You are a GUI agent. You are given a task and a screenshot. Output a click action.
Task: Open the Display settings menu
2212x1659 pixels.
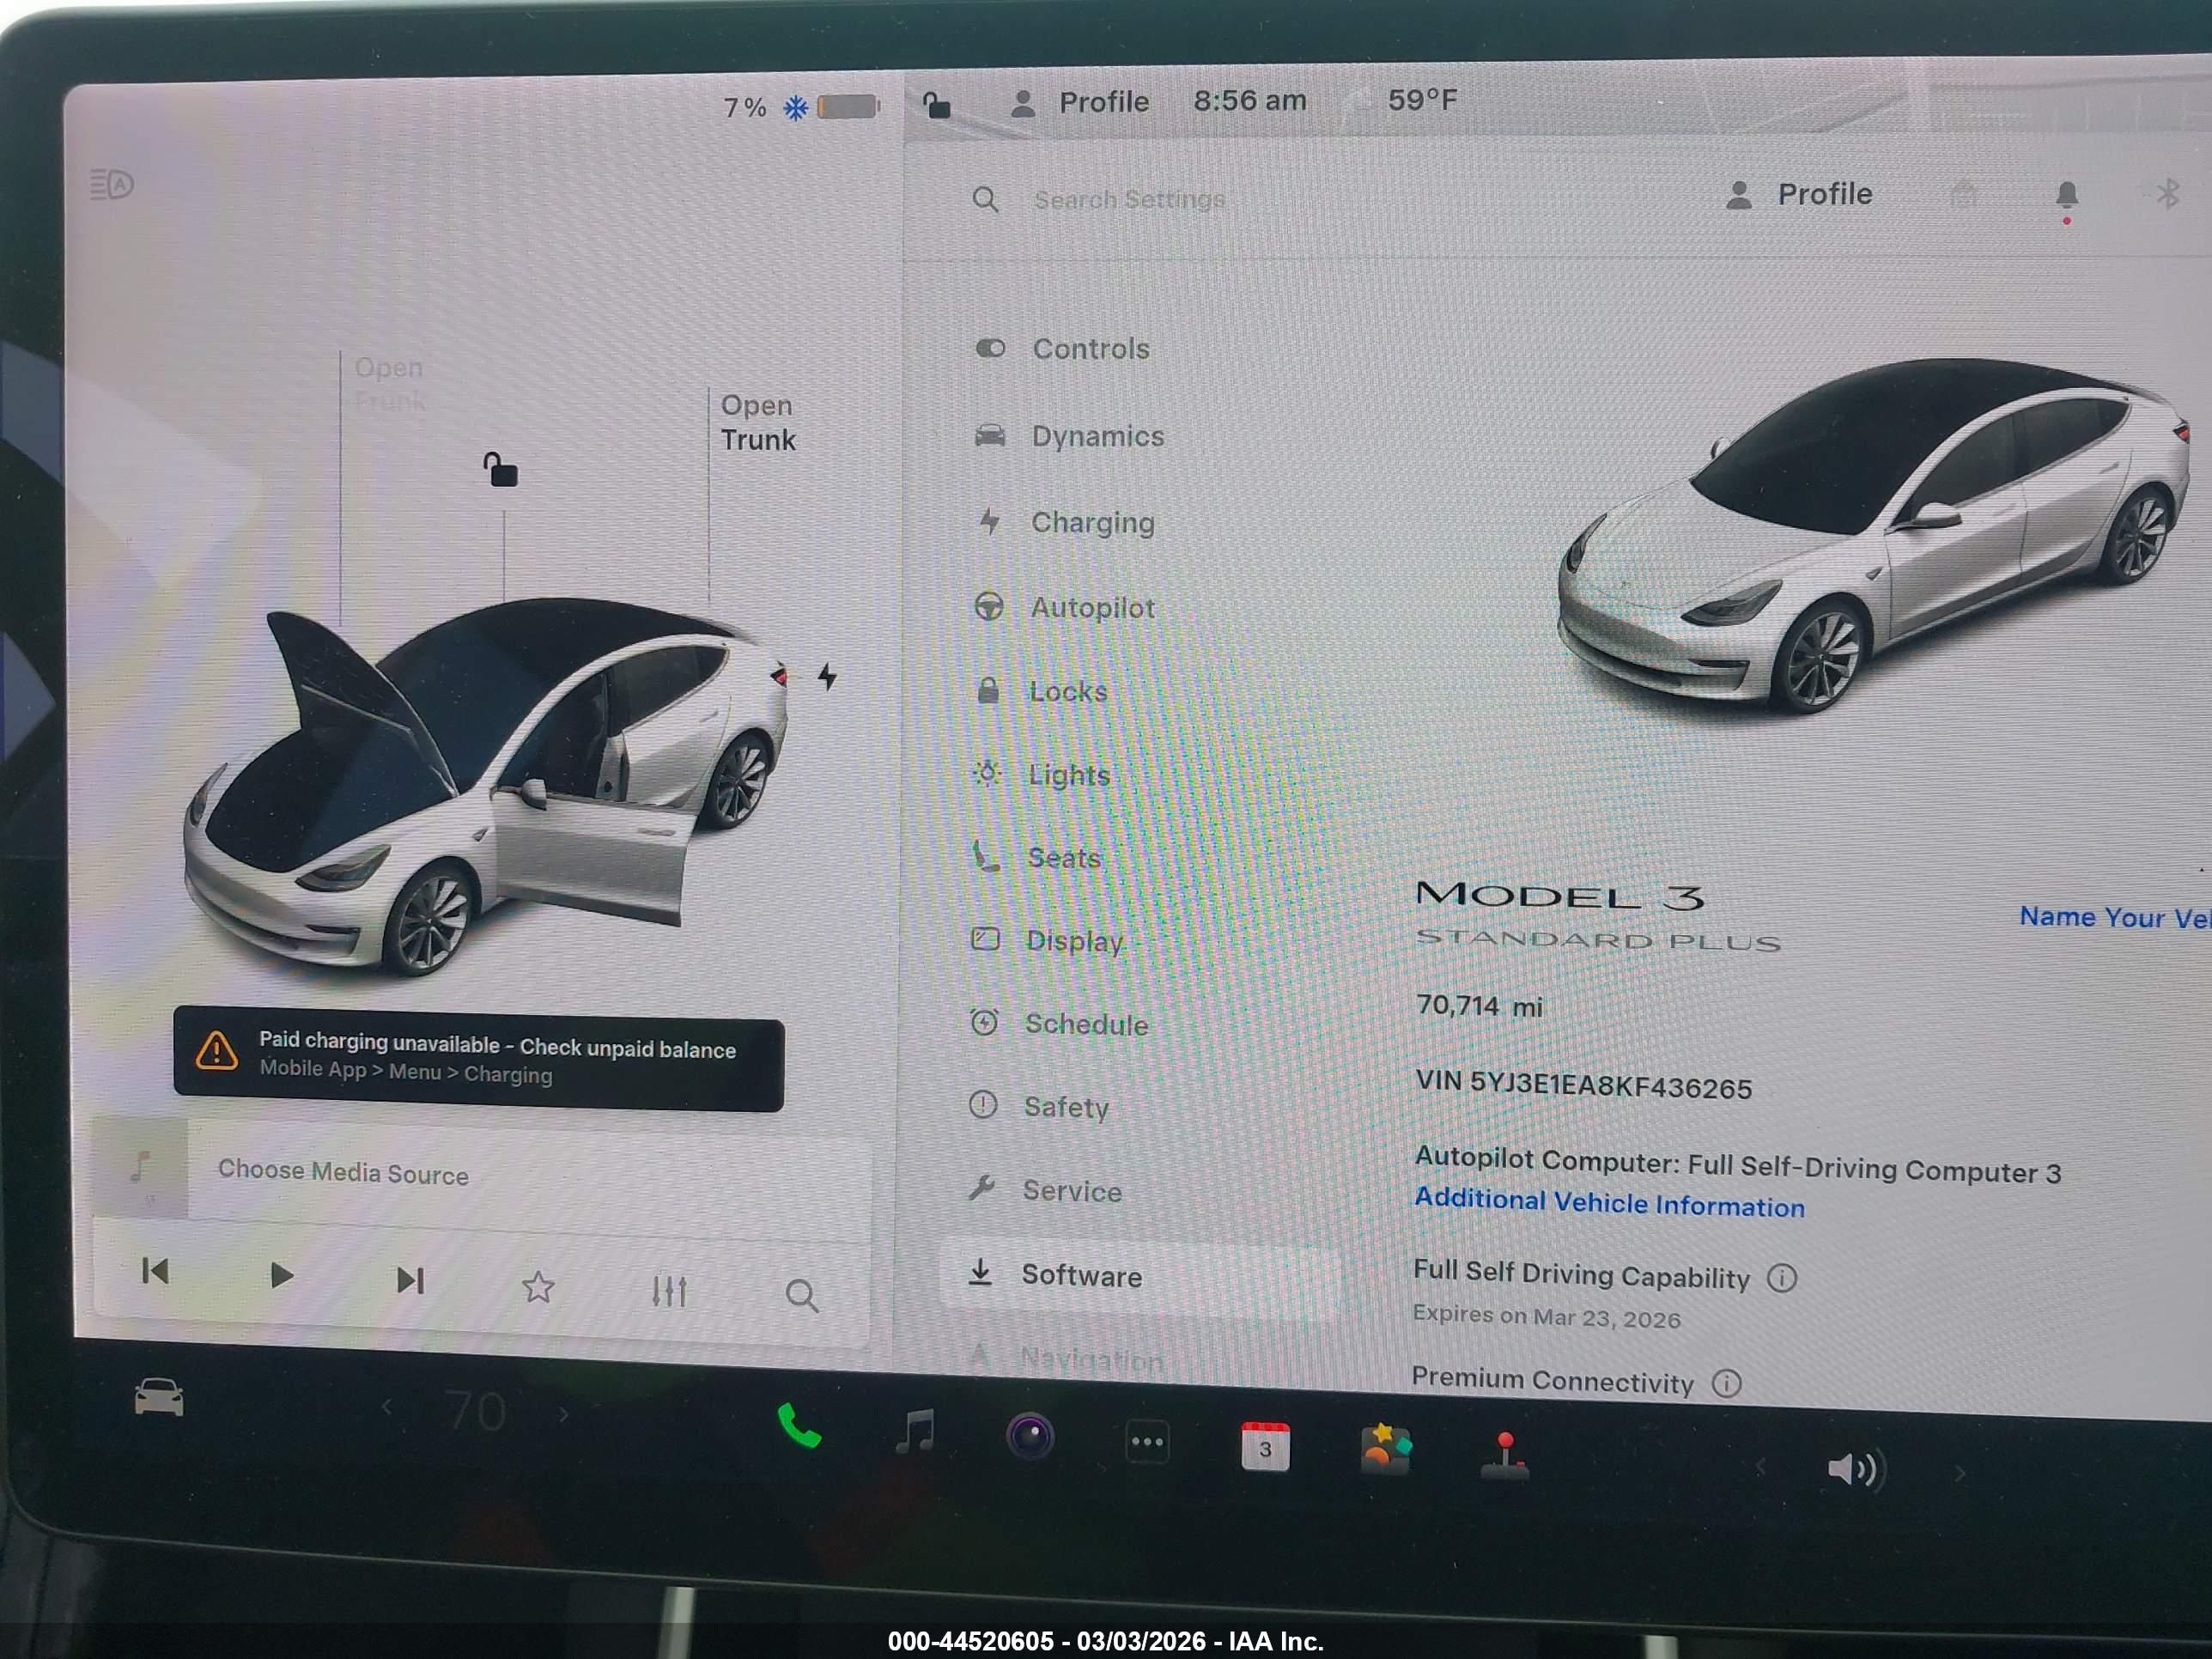[1048, 940]
